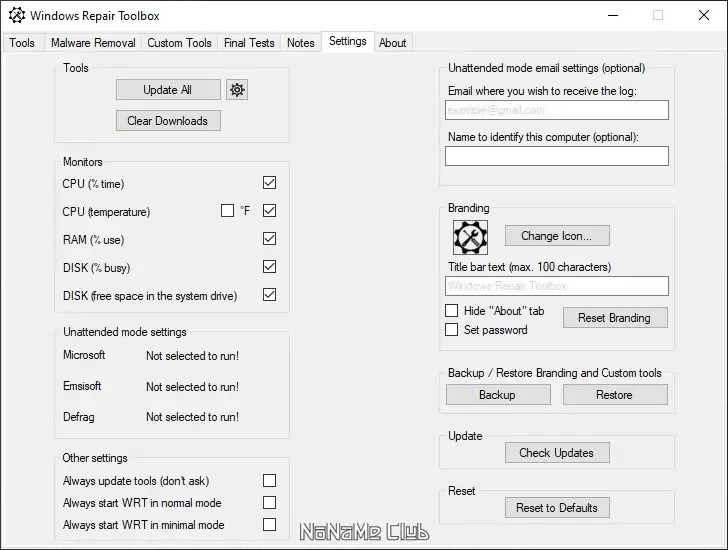728x550 pixels.
Task: Check the Hide "About" tab option
Action: (x=451, y=311)
